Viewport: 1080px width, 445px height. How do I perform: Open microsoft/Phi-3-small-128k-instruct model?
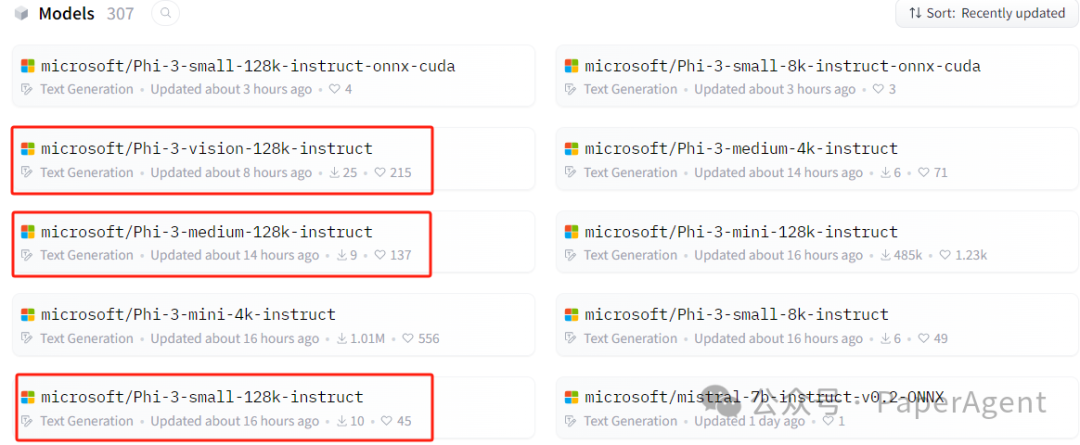(202, 398)
